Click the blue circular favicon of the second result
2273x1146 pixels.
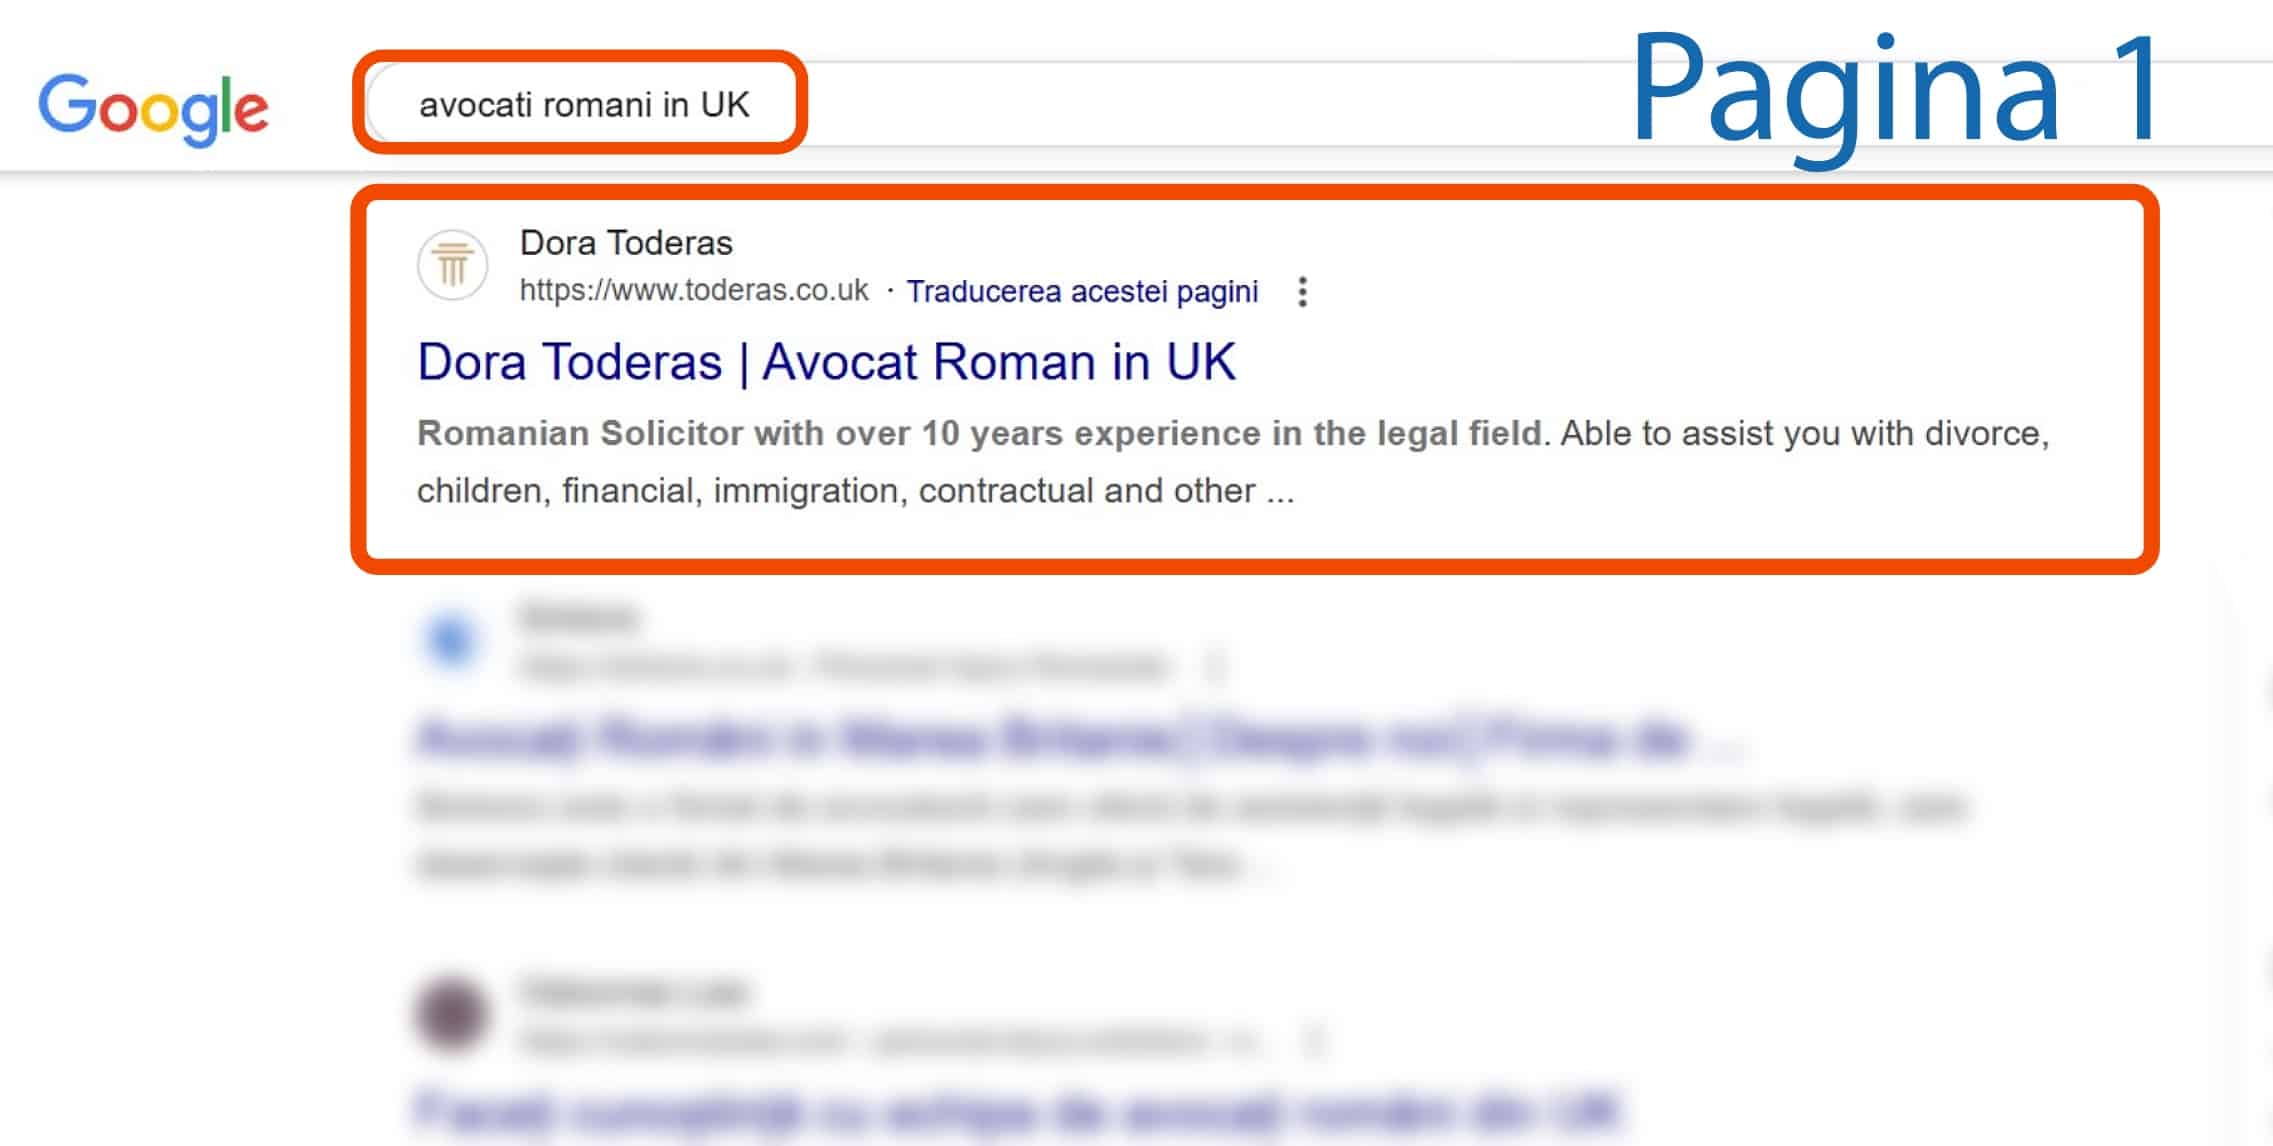click(x=451, y=641)
